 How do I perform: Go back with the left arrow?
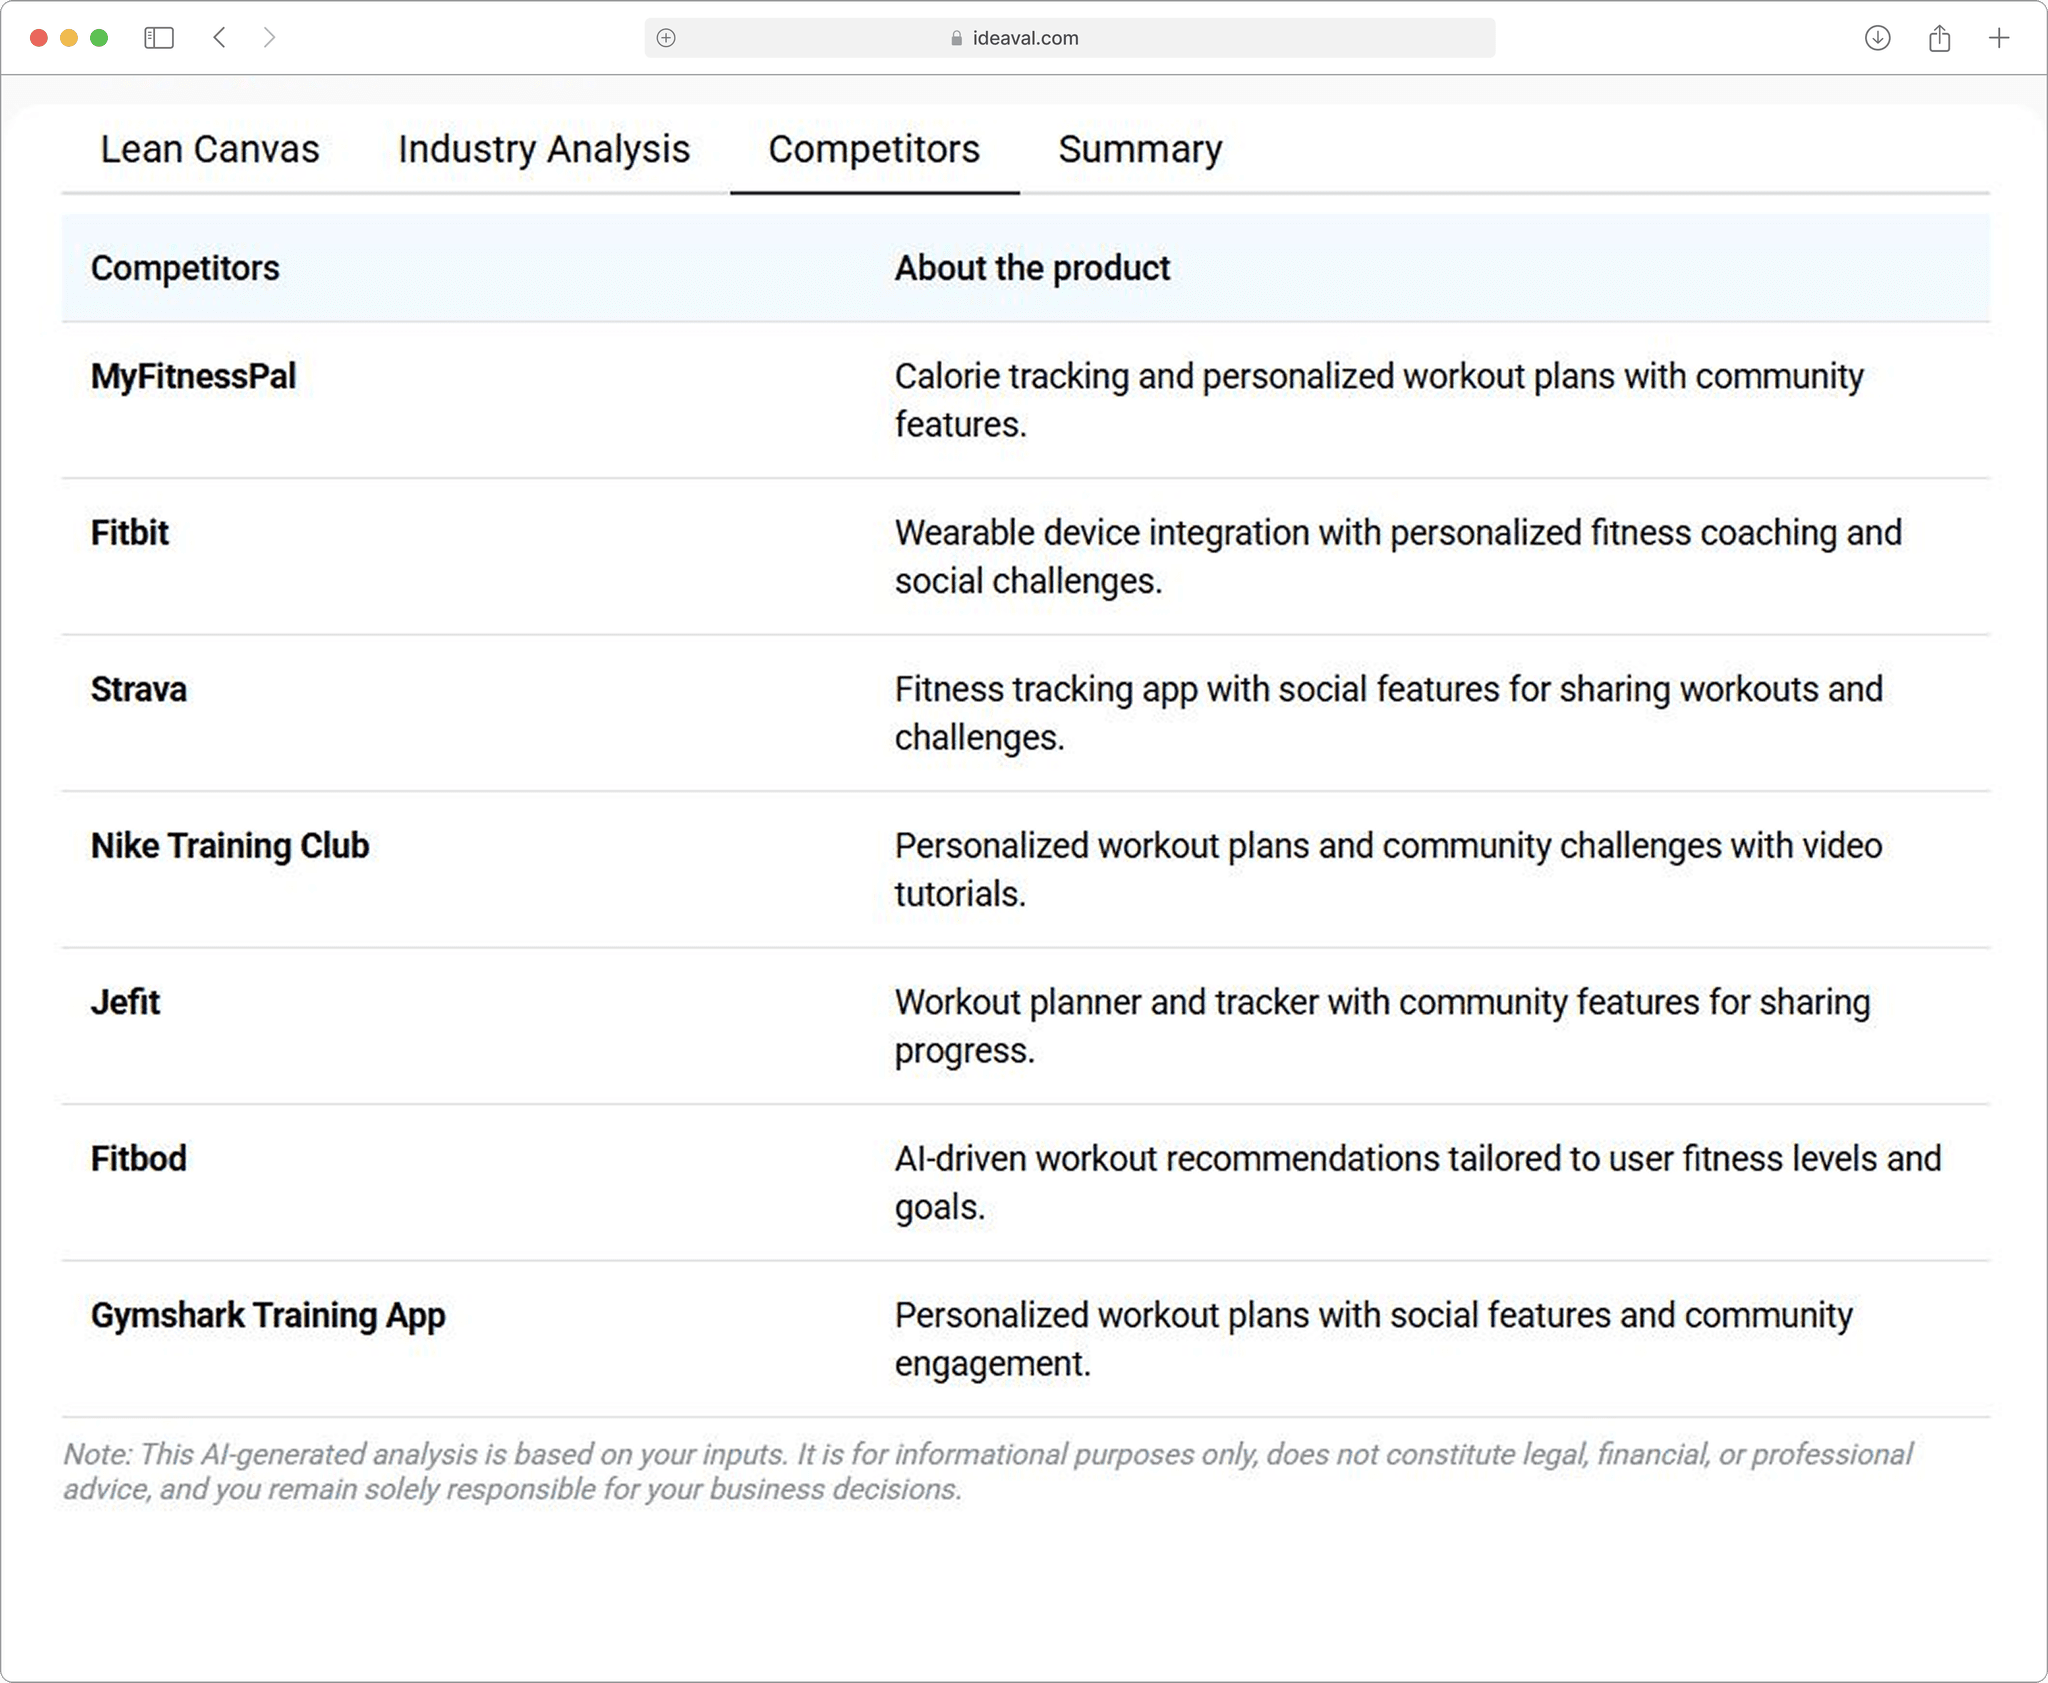coord(220,38)
